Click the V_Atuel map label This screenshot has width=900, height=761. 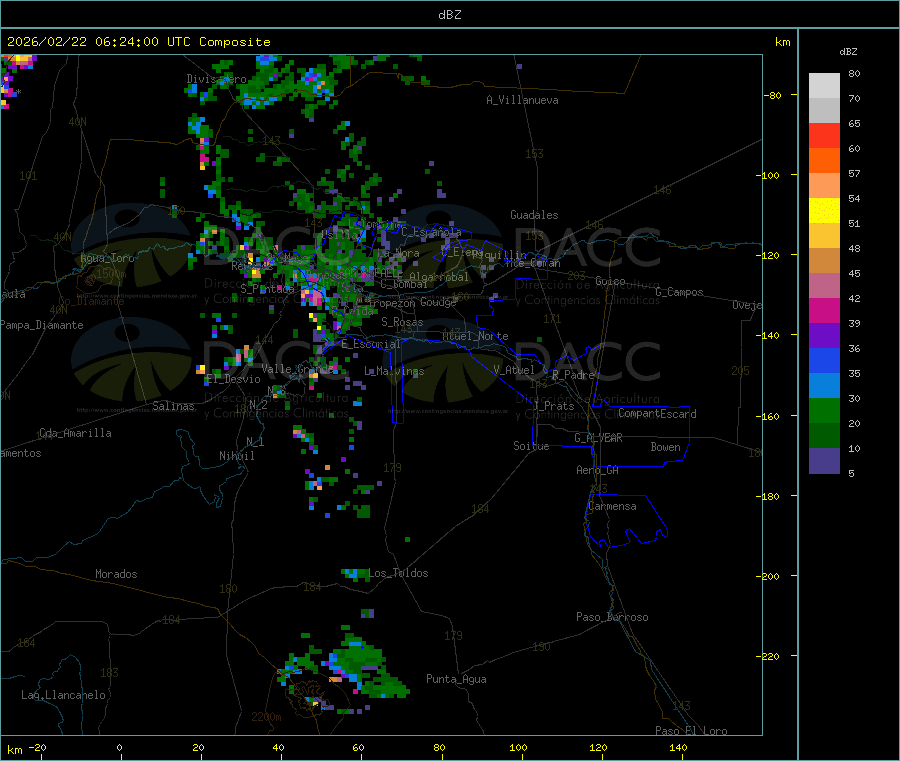(514, 370)
